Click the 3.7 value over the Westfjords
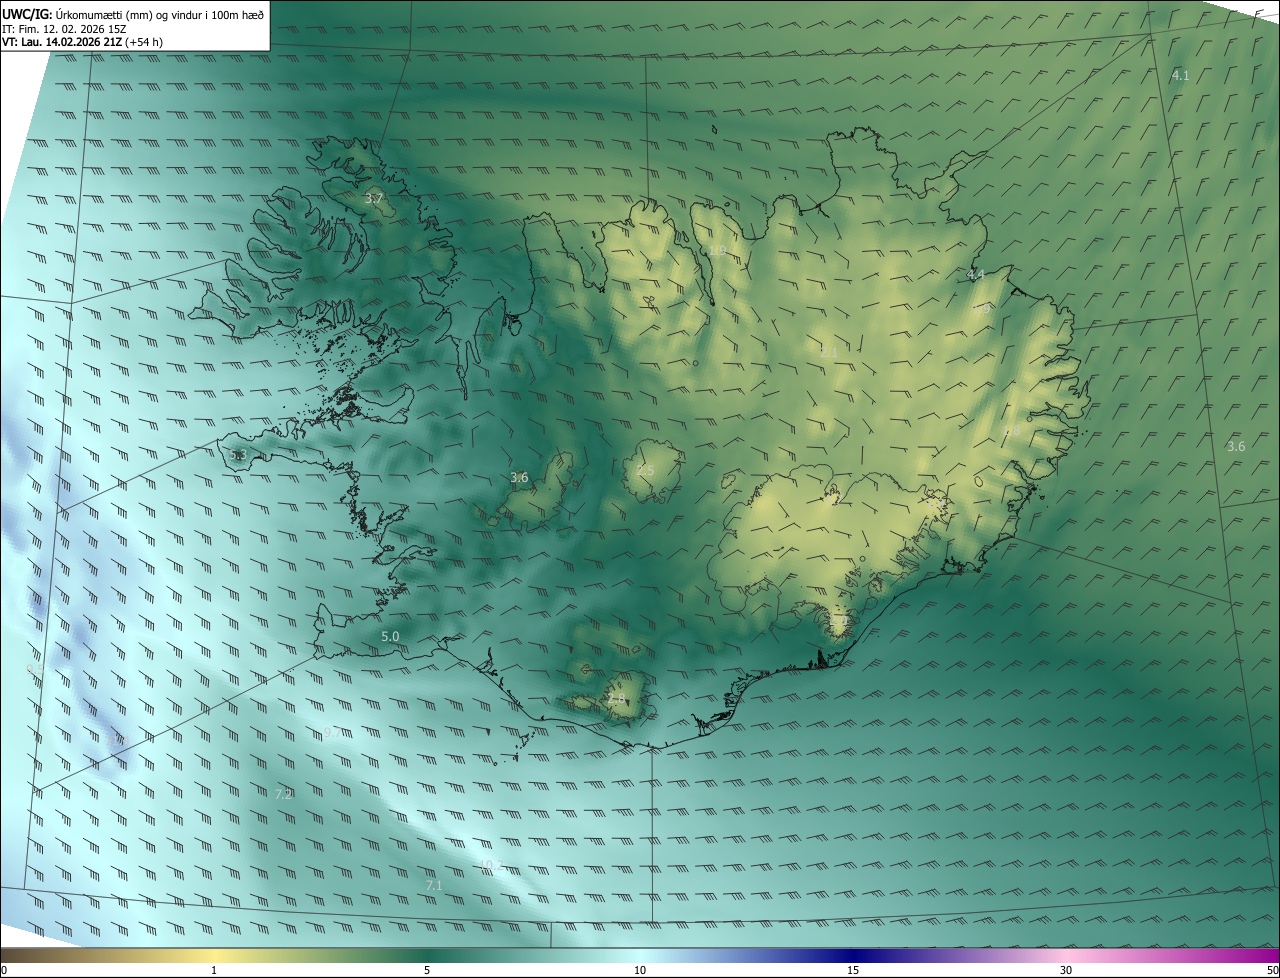Screen dimensions: 1280x978 [374, 200]
